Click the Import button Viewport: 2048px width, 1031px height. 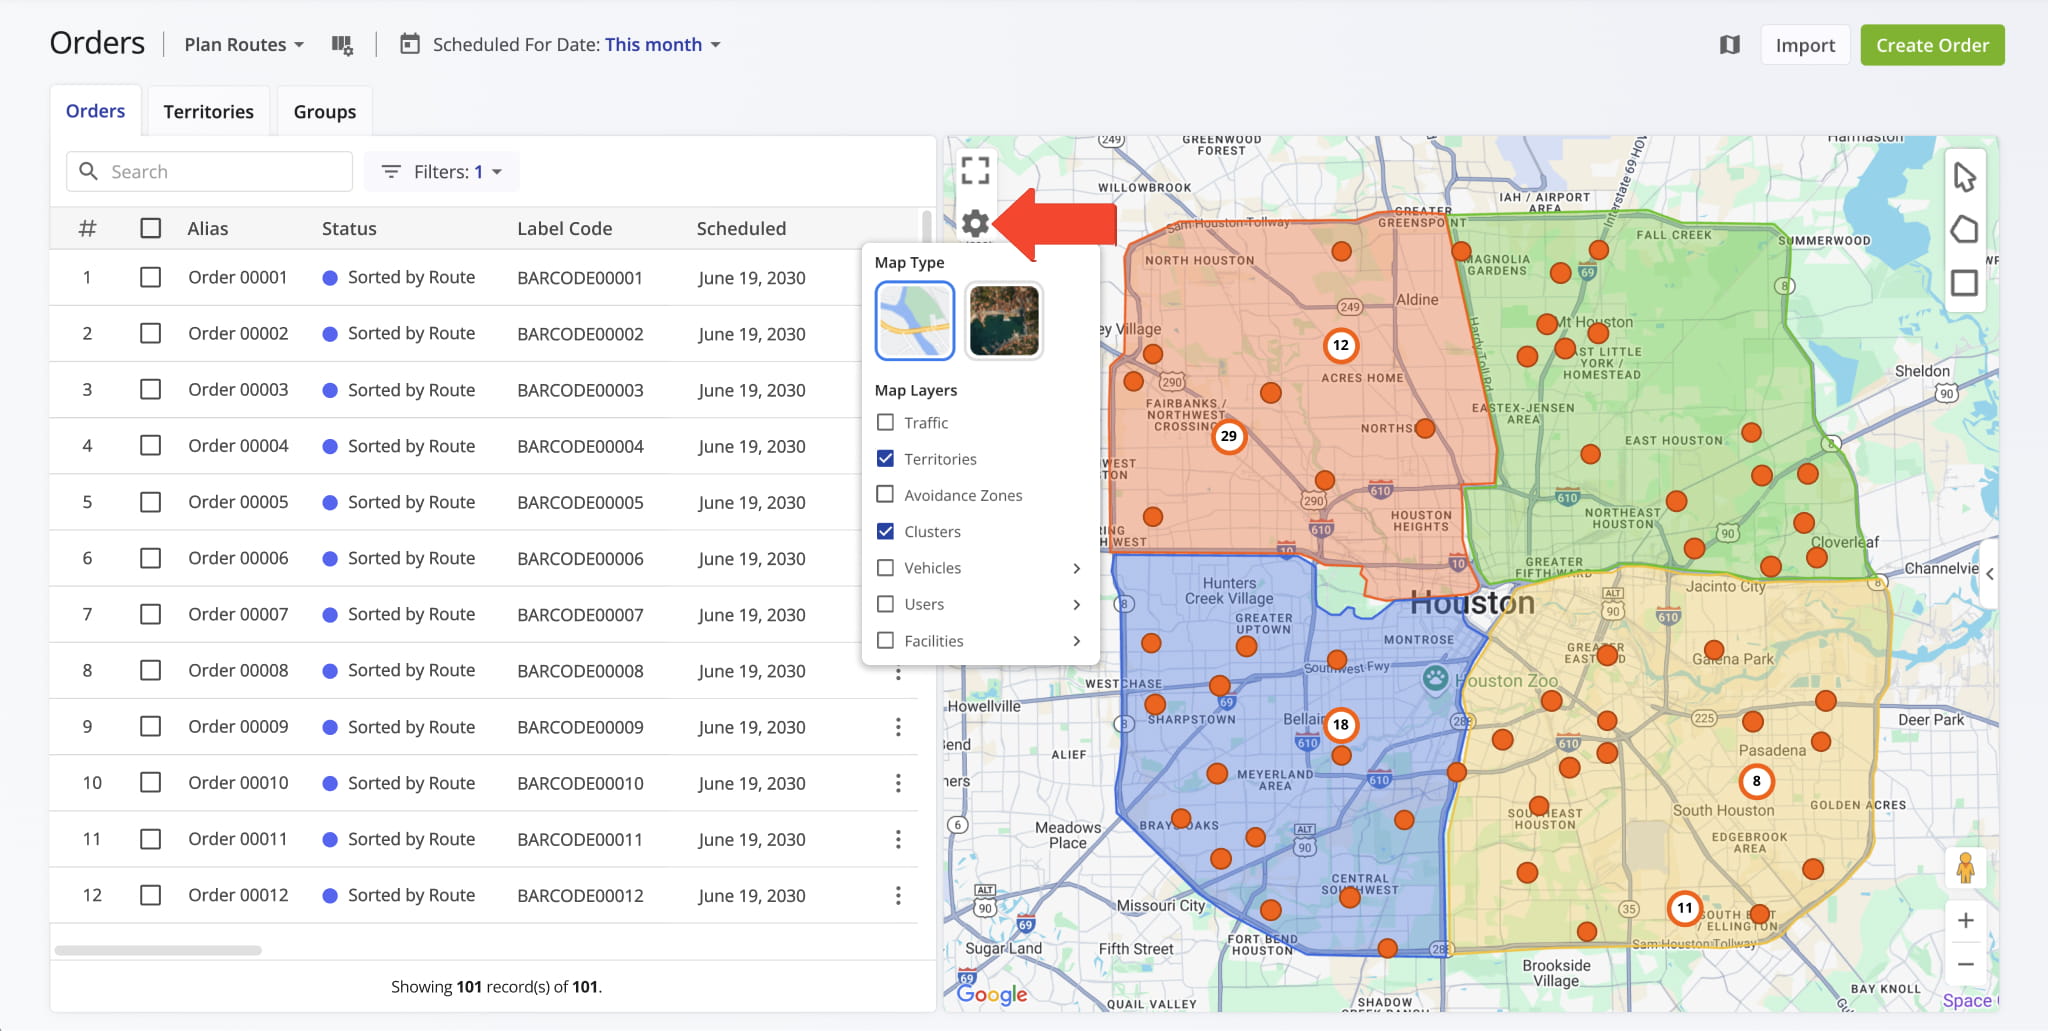(x=1805, y=45)
